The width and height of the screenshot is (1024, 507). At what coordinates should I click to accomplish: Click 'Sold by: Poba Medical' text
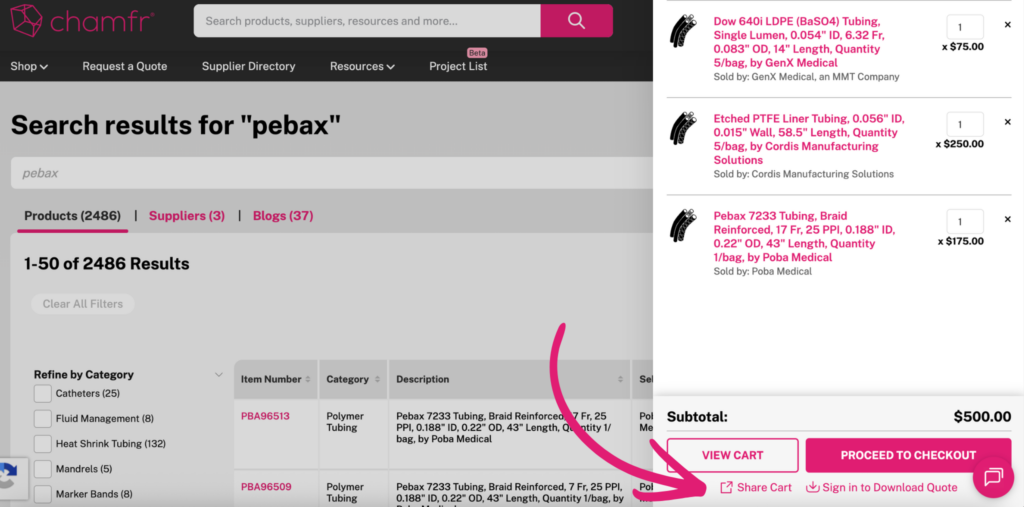(762, 272)
